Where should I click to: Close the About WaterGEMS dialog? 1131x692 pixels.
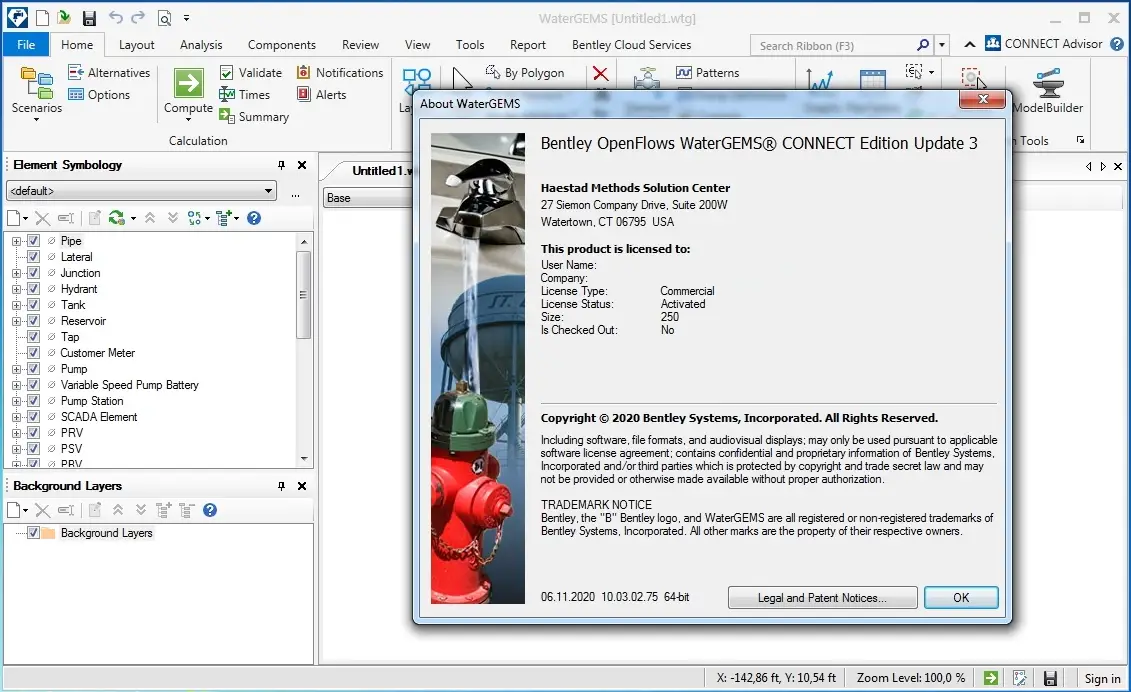982,100
